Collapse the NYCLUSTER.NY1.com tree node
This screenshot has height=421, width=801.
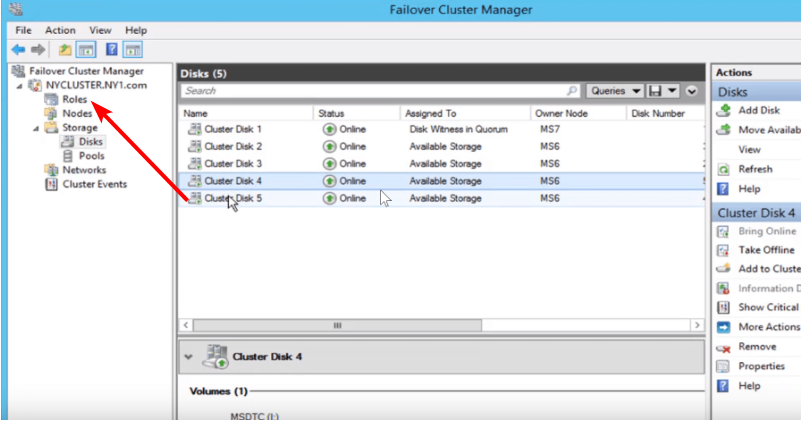[19, 86]
